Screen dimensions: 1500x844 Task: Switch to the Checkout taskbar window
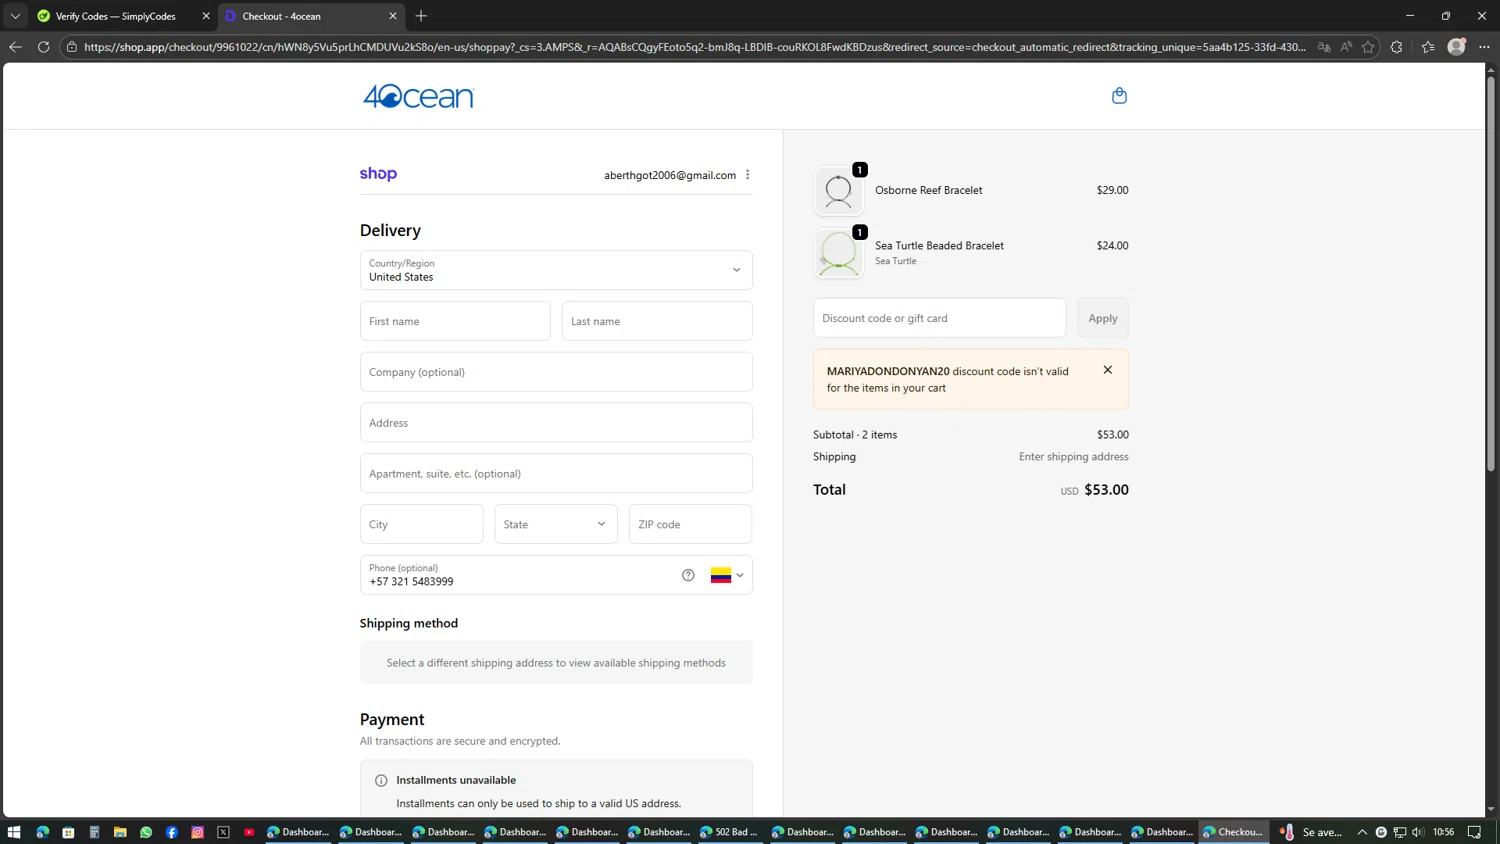[x=1234, y=832]
